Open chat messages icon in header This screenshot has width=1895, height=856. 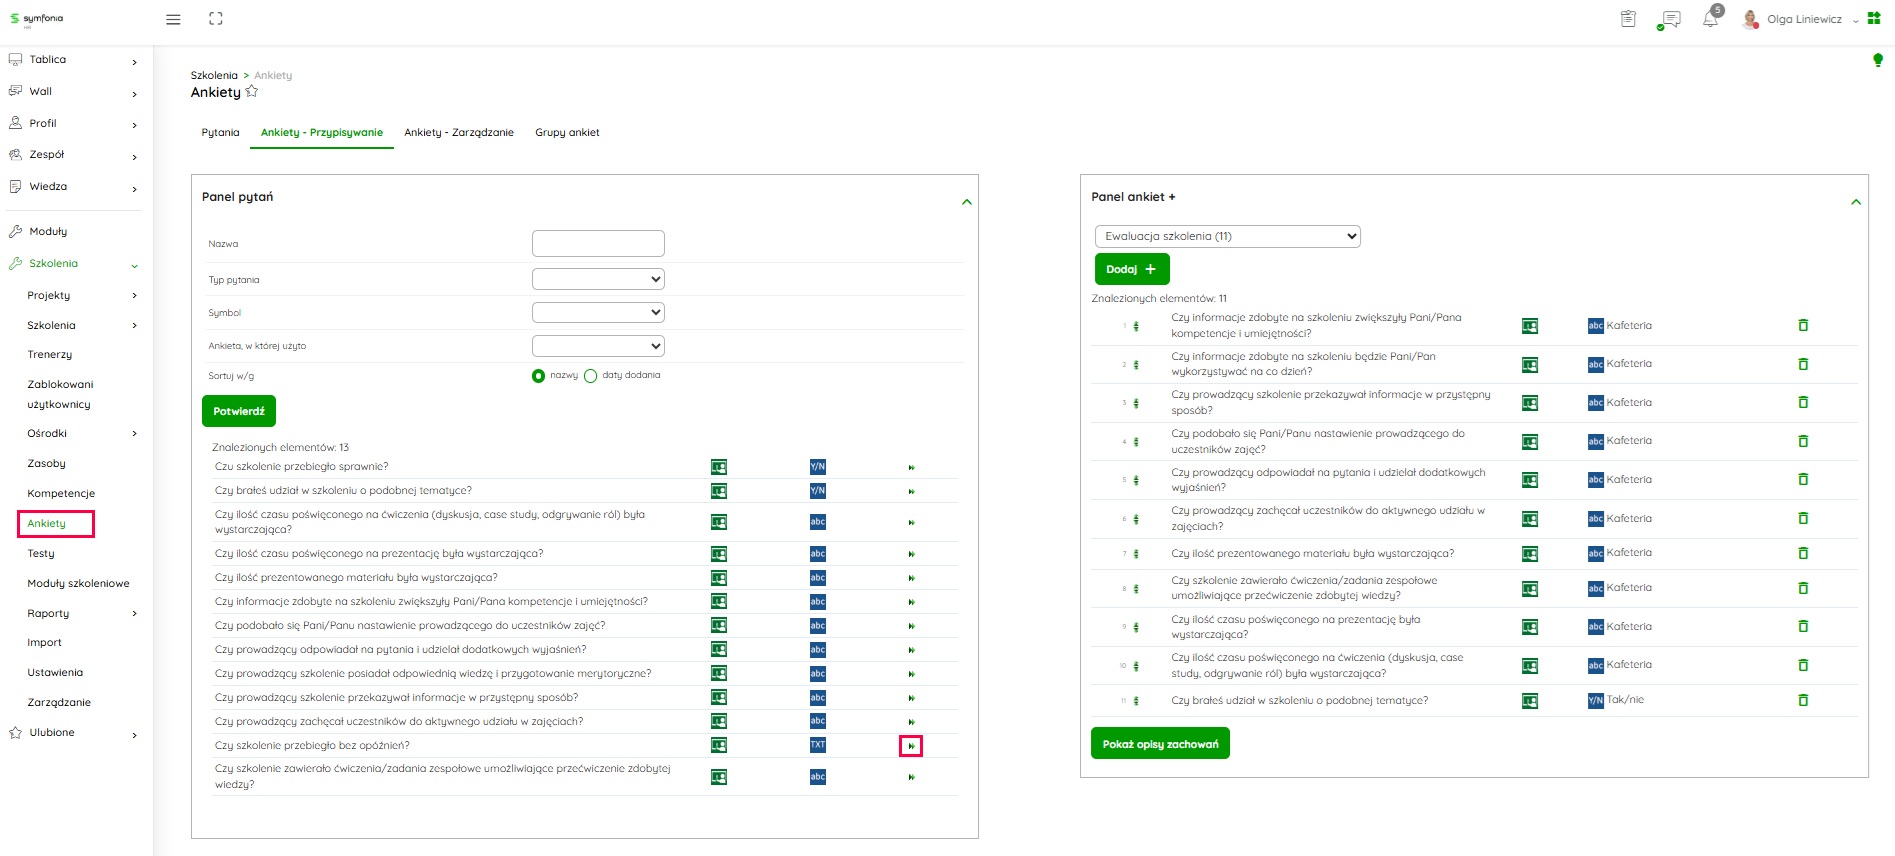1668,20
